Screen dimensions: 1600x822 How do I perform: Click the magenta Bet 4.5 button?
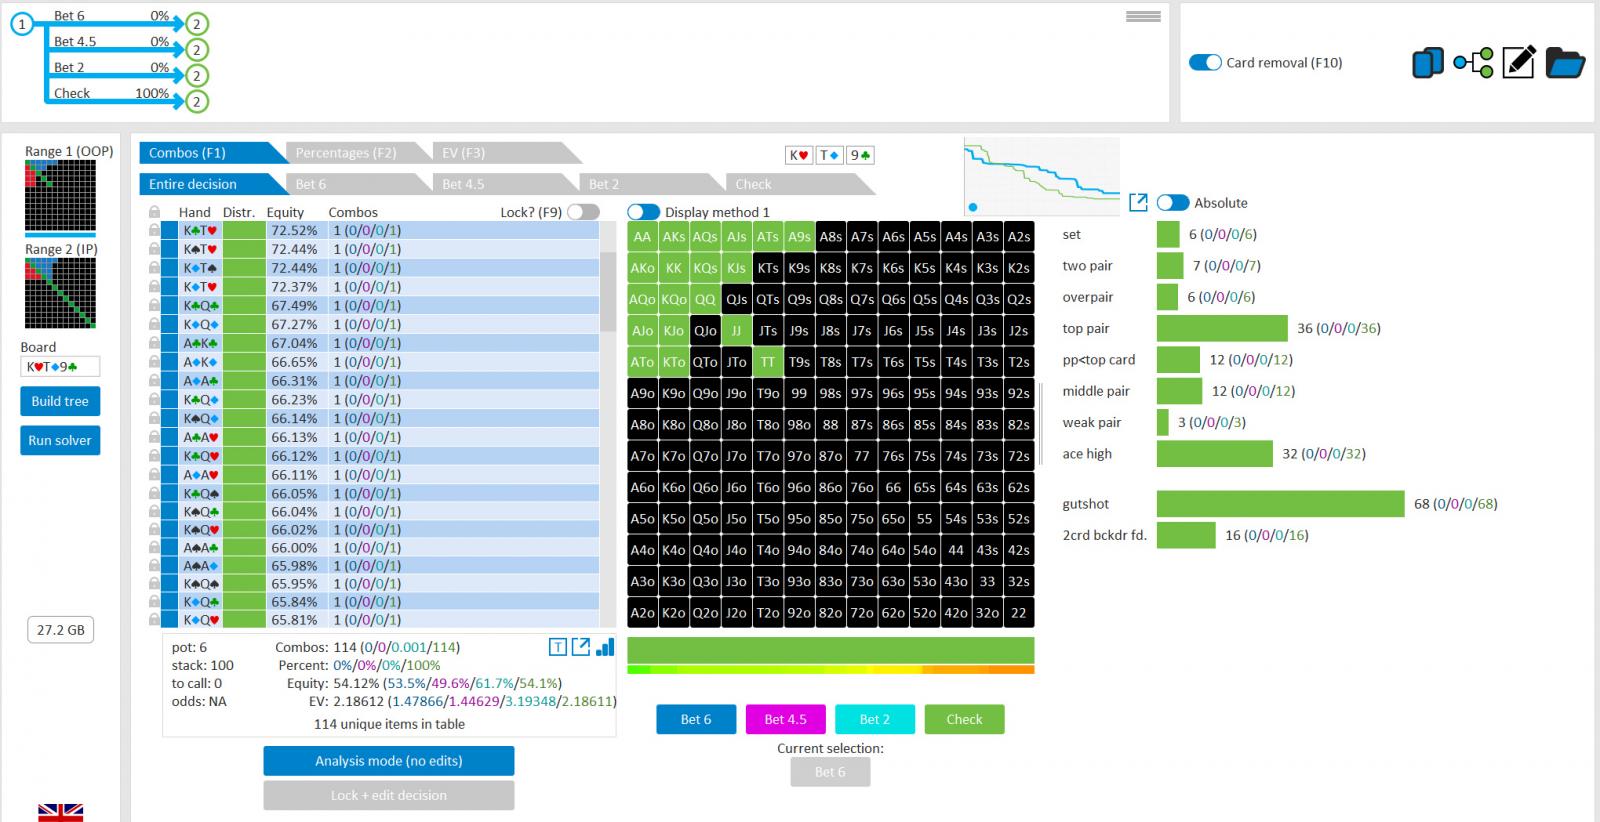785,719
